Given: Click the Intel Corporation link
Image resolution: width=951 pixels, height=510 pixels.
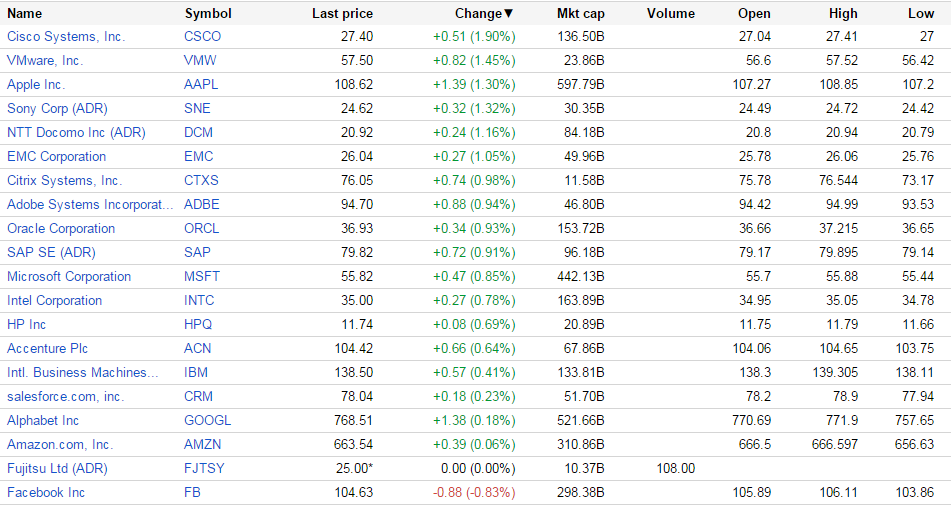Looking at the screenshot, I should coord(55,300).
